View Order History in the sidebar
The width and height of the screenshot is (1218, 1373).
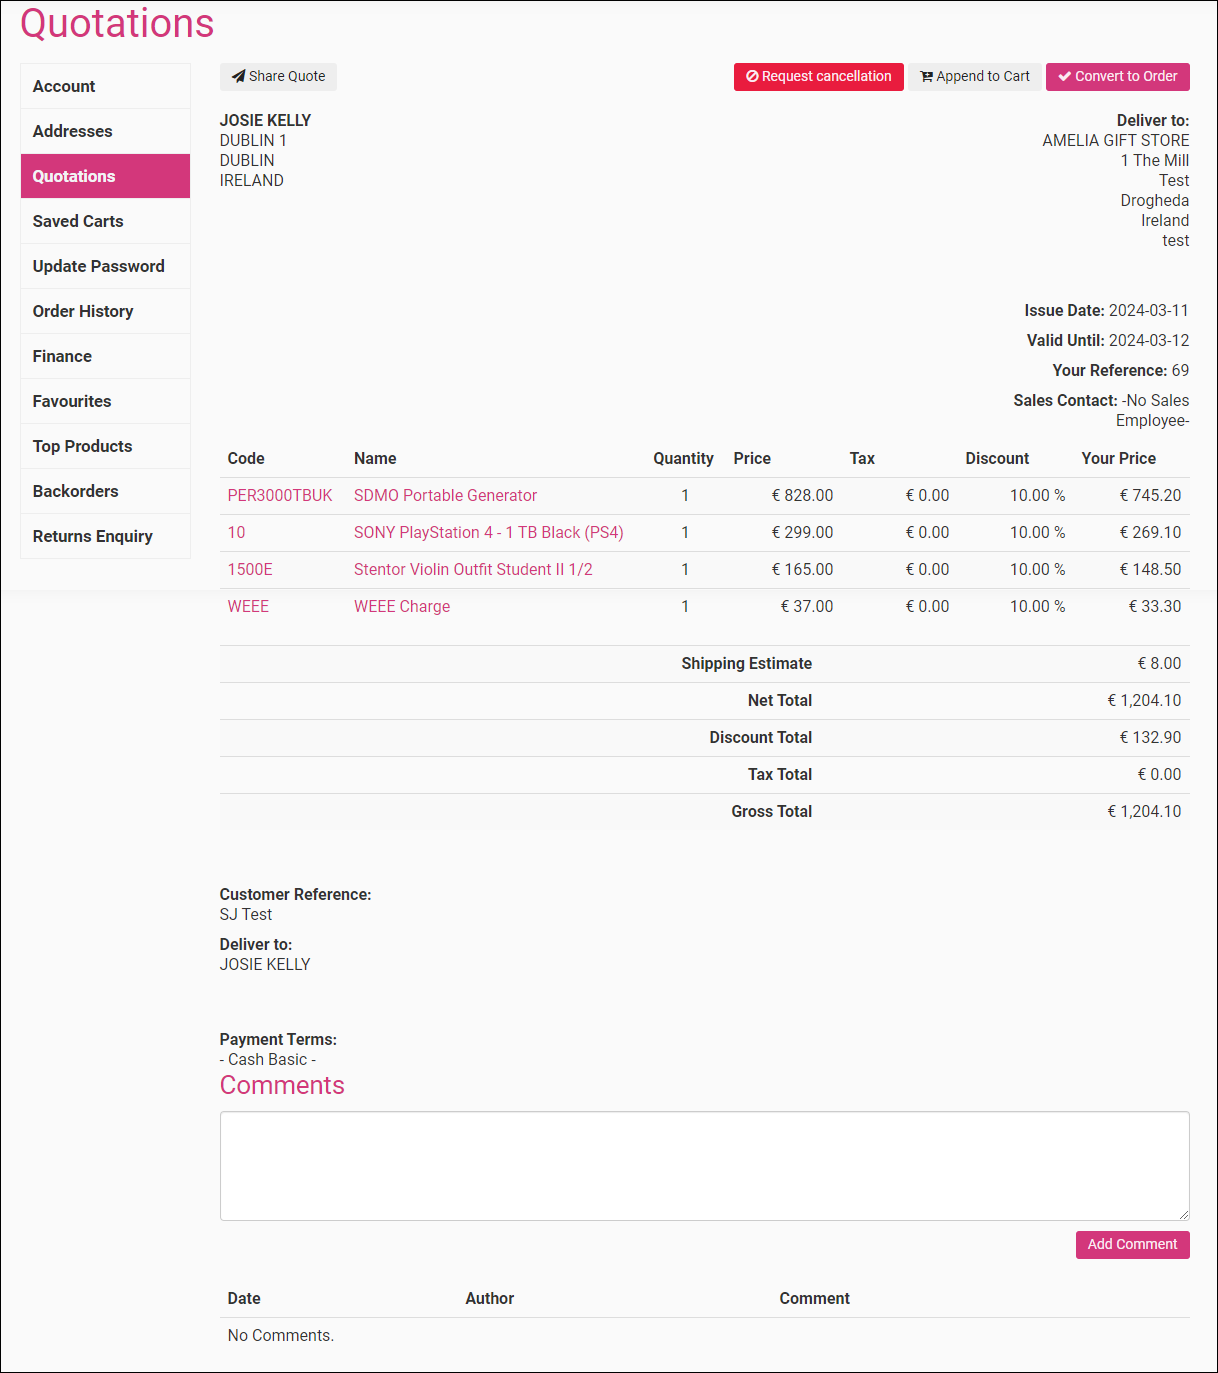tap(83, 312)
